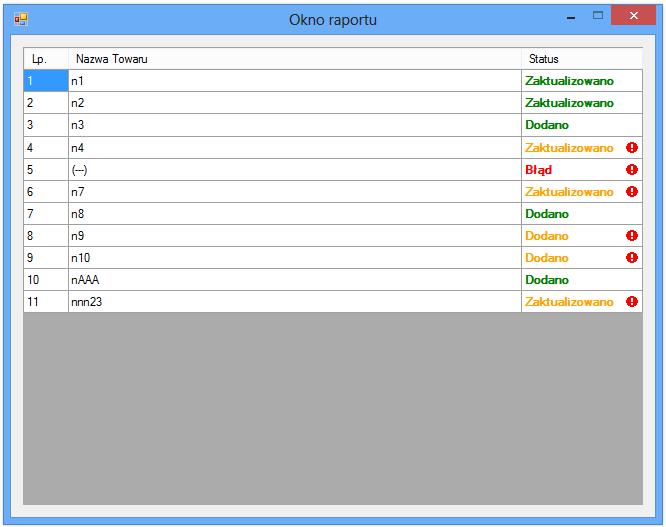Click the Dodano status for n3
This screenshot has height=527, width=666.
547,125
